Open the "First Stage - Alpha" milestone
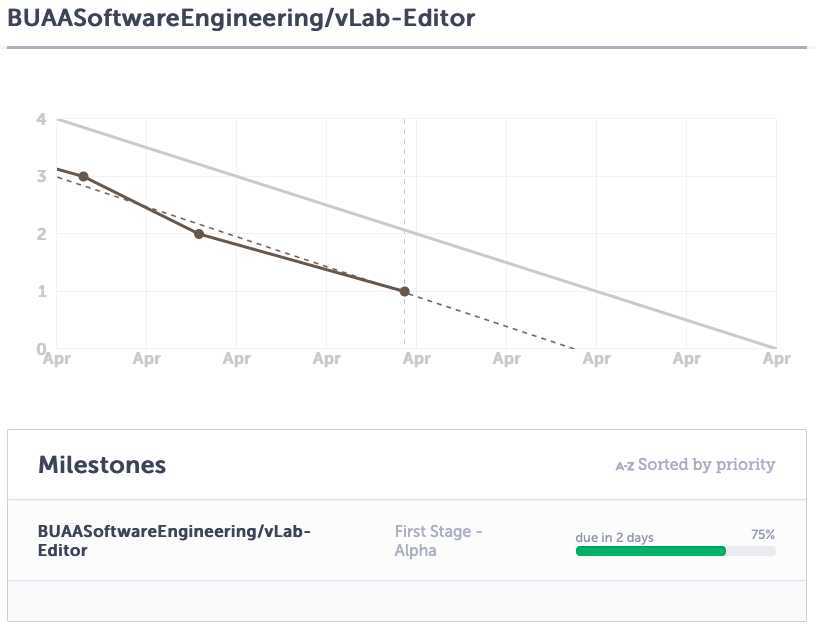 click(438, 540)
